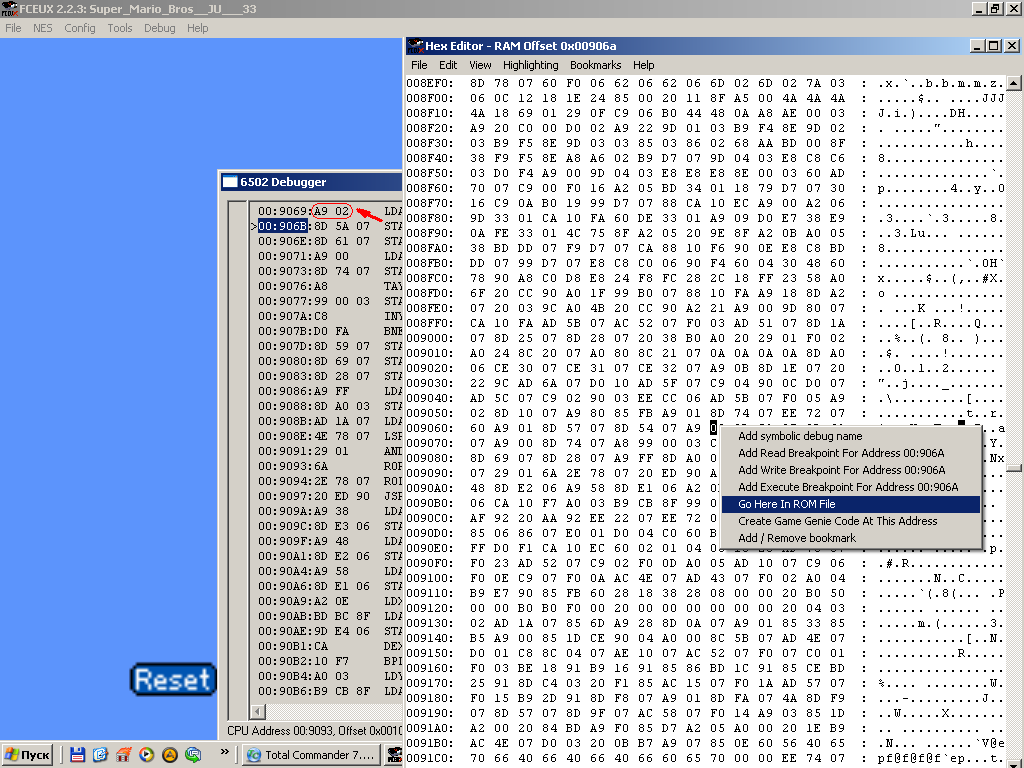
Task: Launch Windows Media Player from quick launch
Action: tap(146, 755)
